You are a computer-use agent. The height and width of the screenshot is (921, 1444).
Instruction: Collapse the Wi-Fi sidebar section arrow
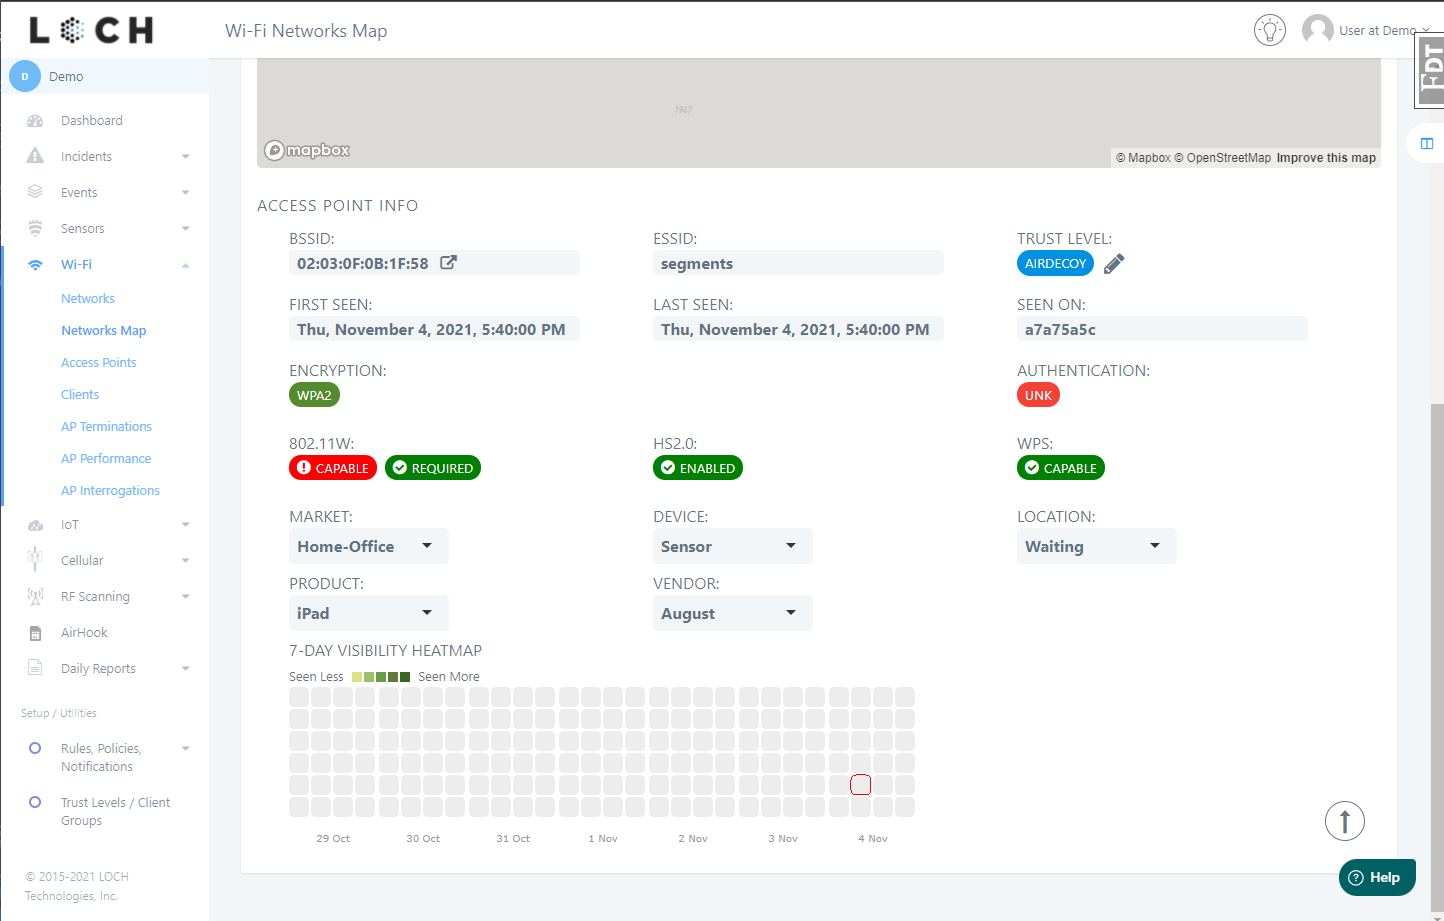click(185, 265)
